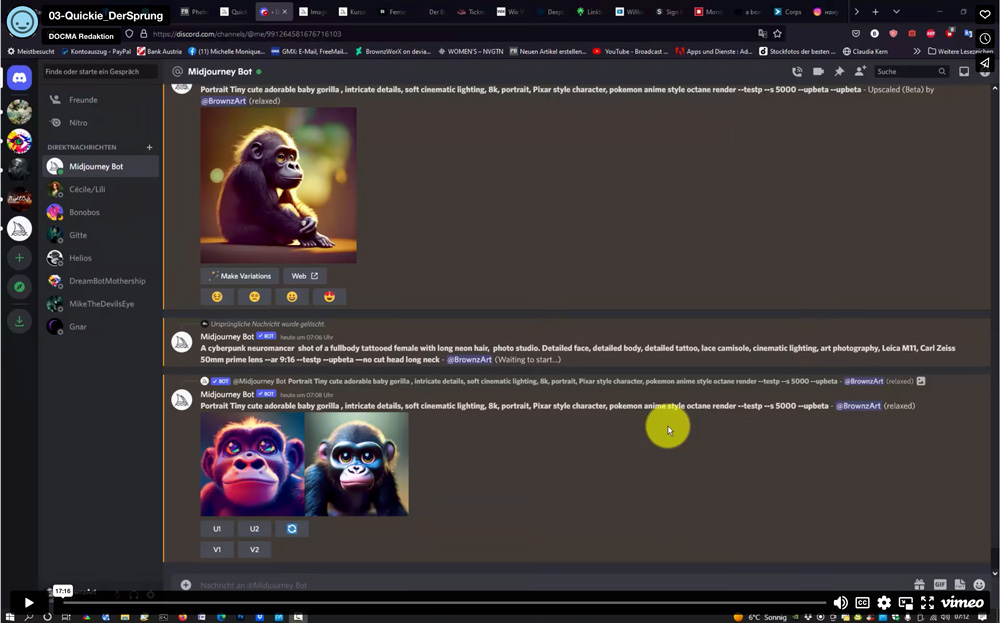Image resolution: width=1000 pixels, height=623 pixels.
Task: Explore public servers compass icon
Action: pyautogui.click(x=20, y=287)
